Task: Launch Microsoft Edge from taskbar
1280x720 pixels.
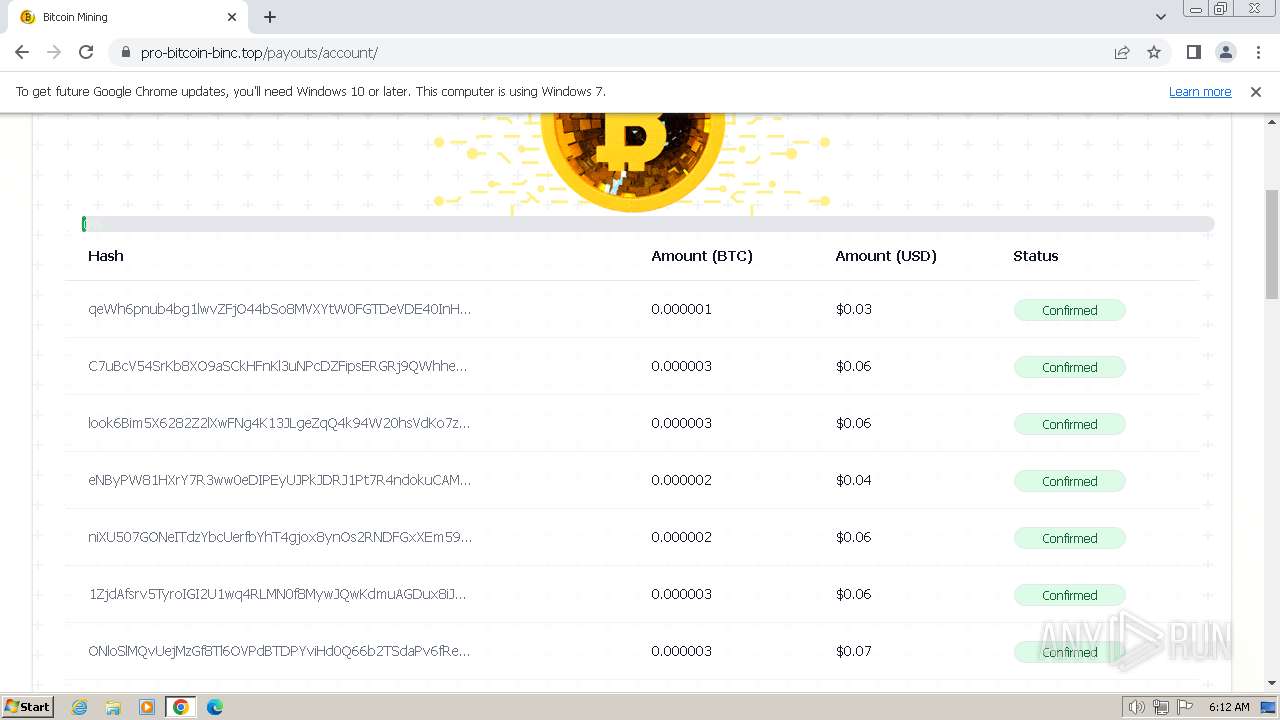Action: (x=215, y=707)
